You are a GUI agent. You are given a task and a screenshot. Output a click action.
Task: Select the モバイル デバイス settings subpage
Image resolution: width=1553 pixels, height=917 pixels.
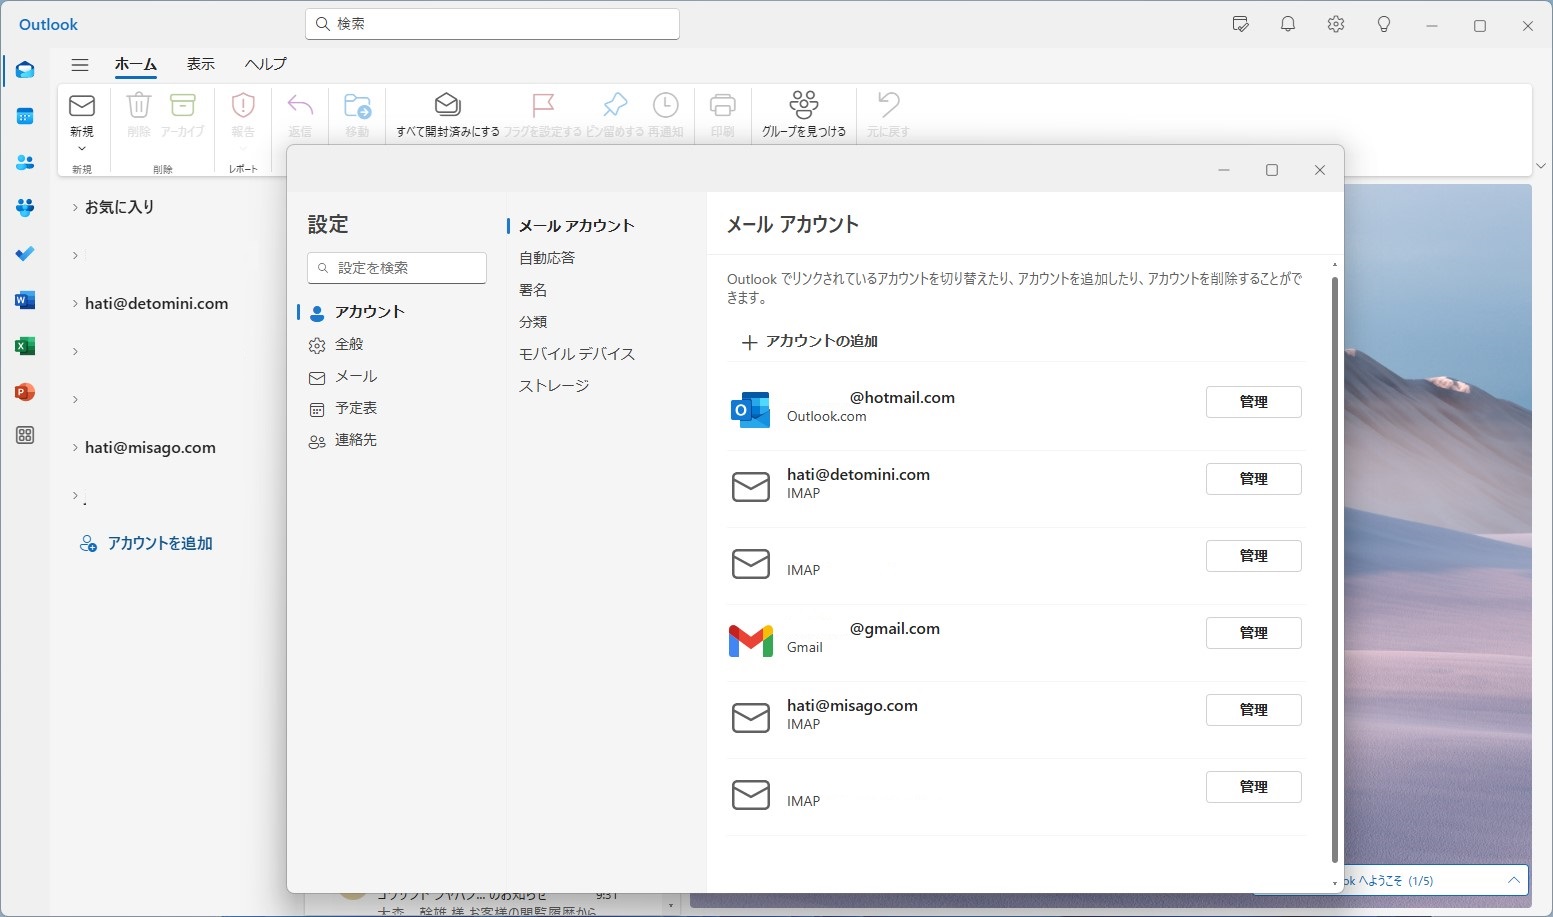577,354
